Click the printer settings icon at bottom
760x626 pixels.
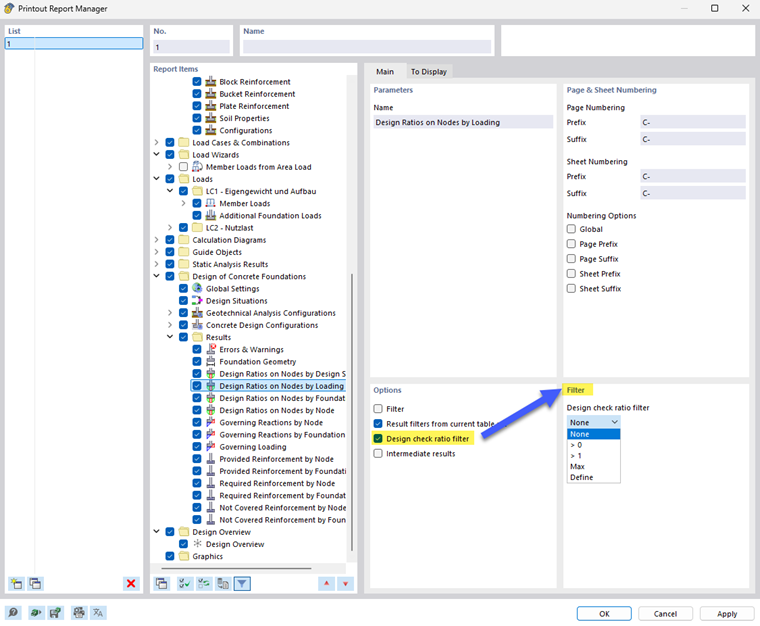pos(79,612)
